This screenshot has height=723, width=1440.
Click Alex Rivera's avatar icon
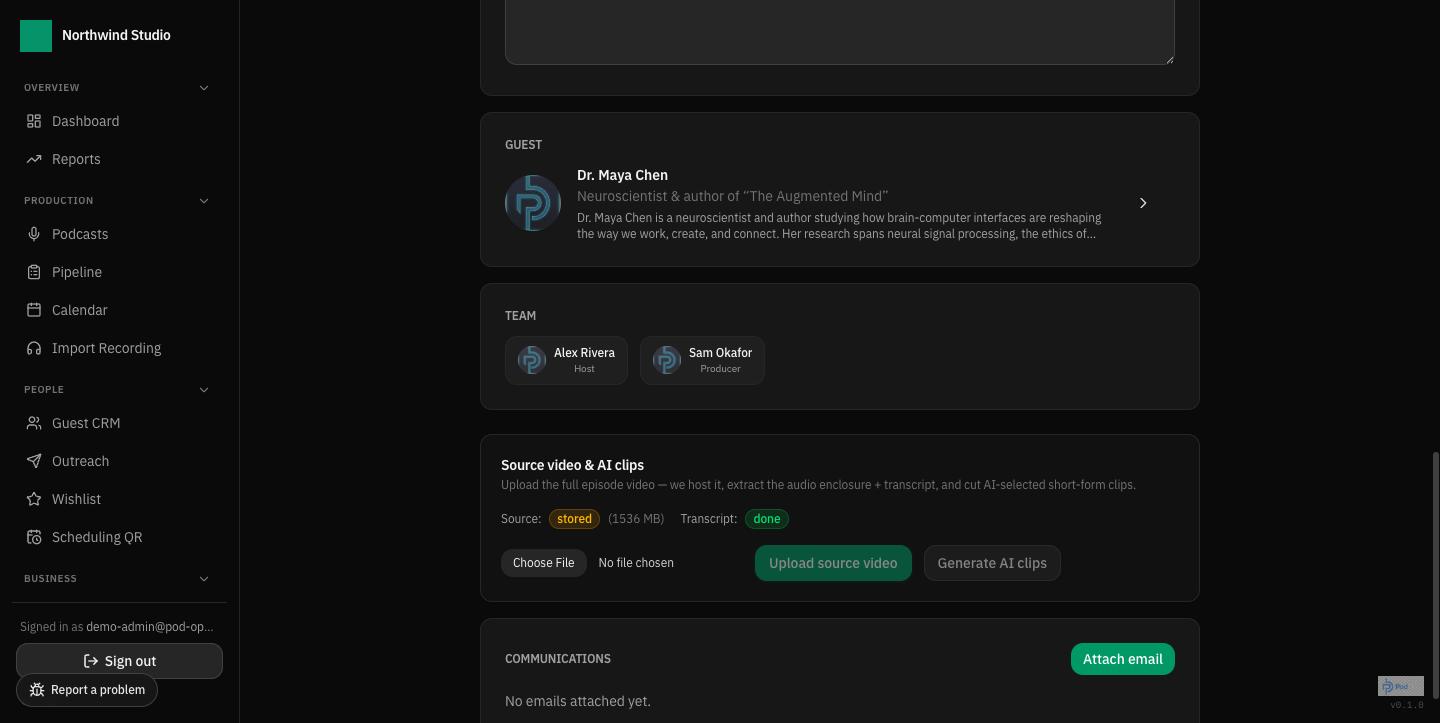click(532, 360)
